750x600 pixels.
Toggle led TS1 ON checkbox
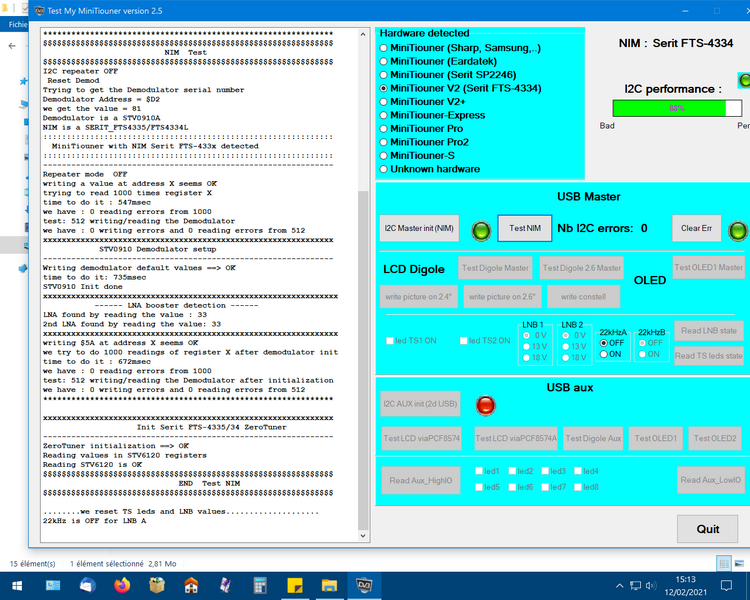point(390,341)
